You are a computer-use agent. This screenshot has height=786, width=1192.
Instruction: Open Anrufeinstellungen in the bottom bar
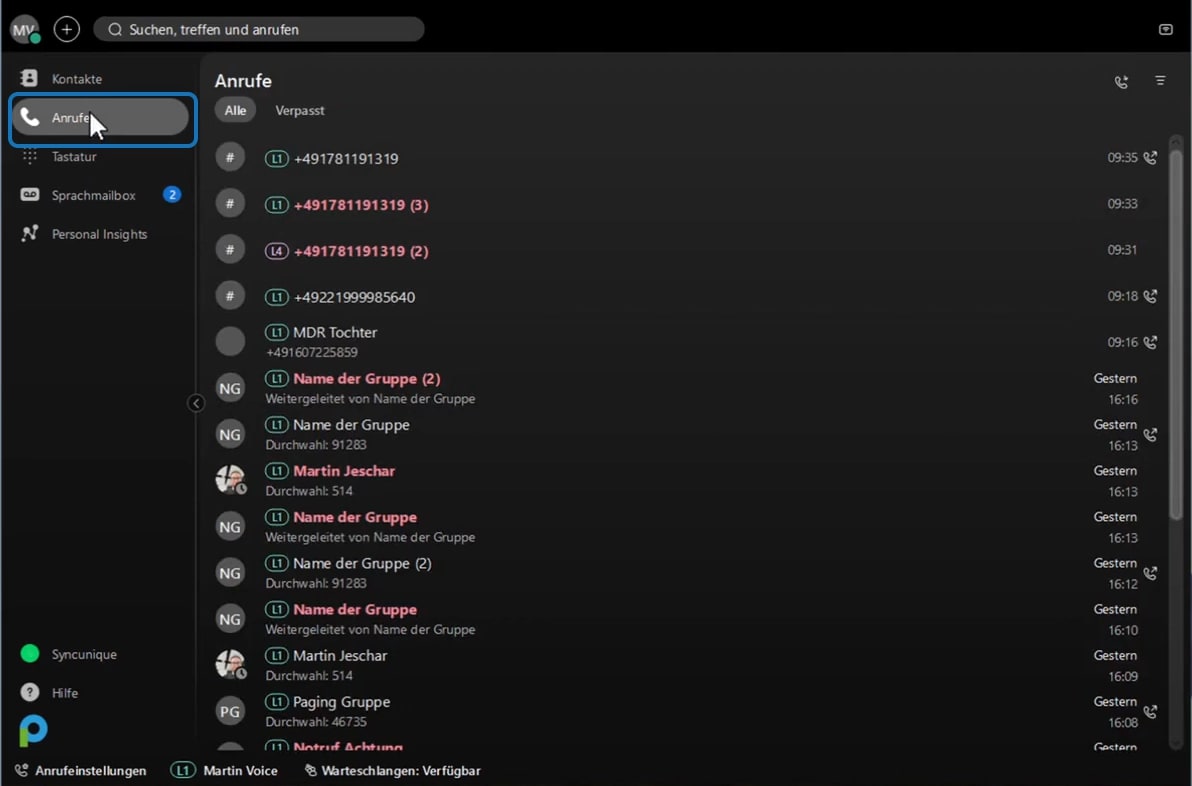click(x=81, y=770)
